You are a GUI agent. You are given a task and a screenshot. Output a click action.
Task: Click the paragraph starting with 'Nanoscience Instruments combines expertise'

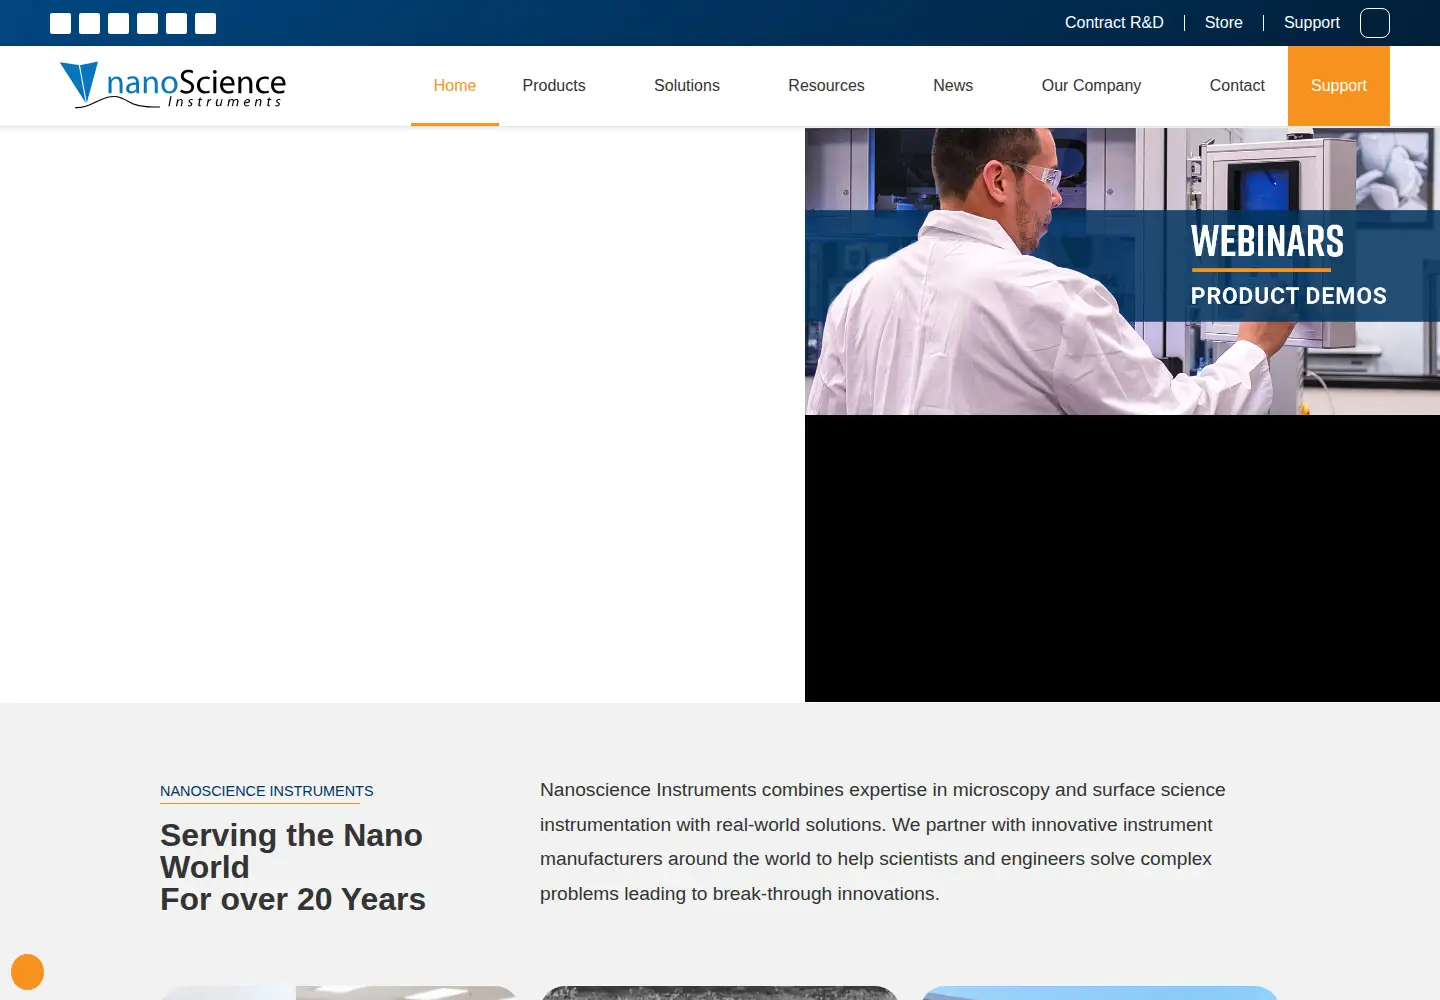883,842
